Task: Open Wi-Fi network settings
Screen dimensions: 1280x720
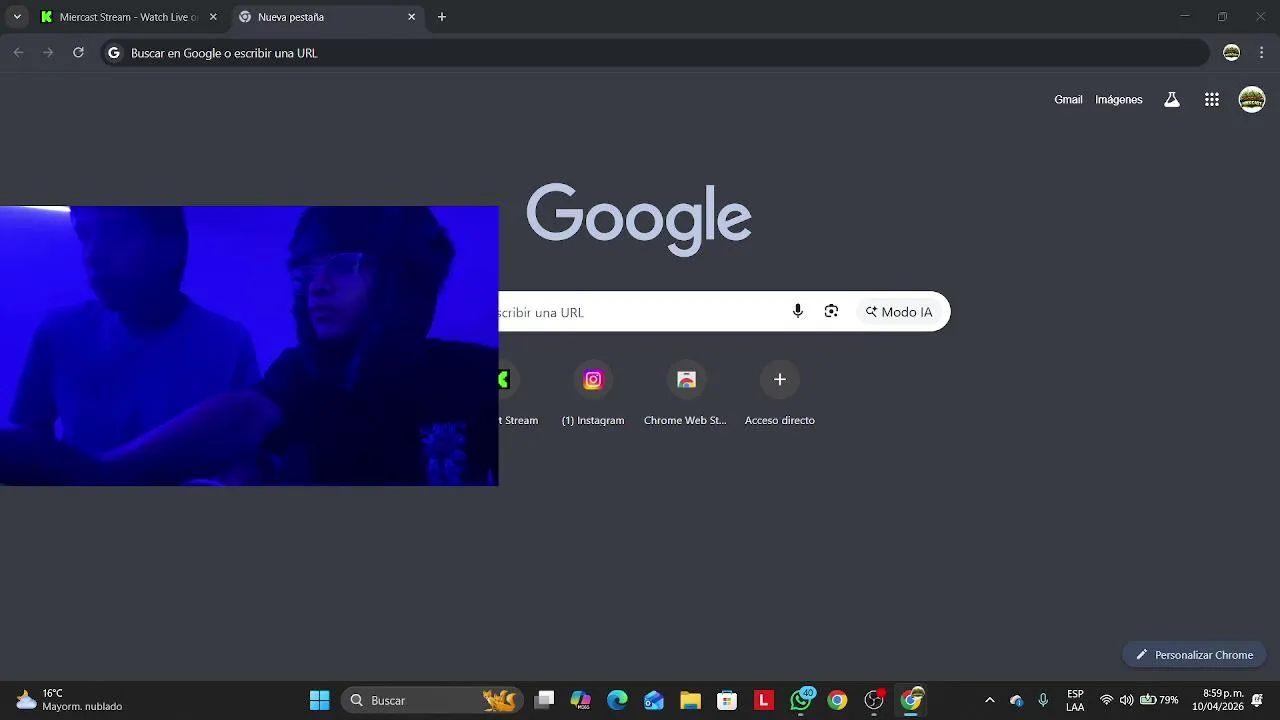Action: [1106, 700]
